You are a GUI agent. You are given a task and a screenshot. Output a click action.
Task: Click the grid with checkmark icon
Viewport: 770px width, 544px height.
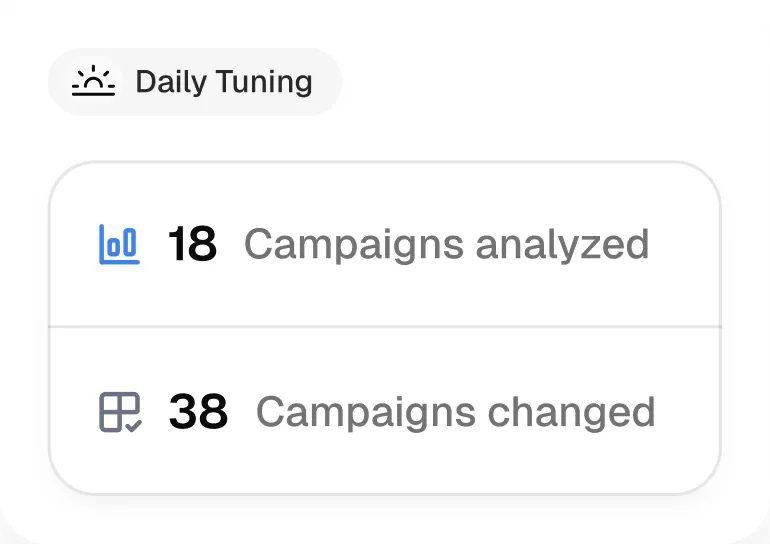[x=121, y=412]
